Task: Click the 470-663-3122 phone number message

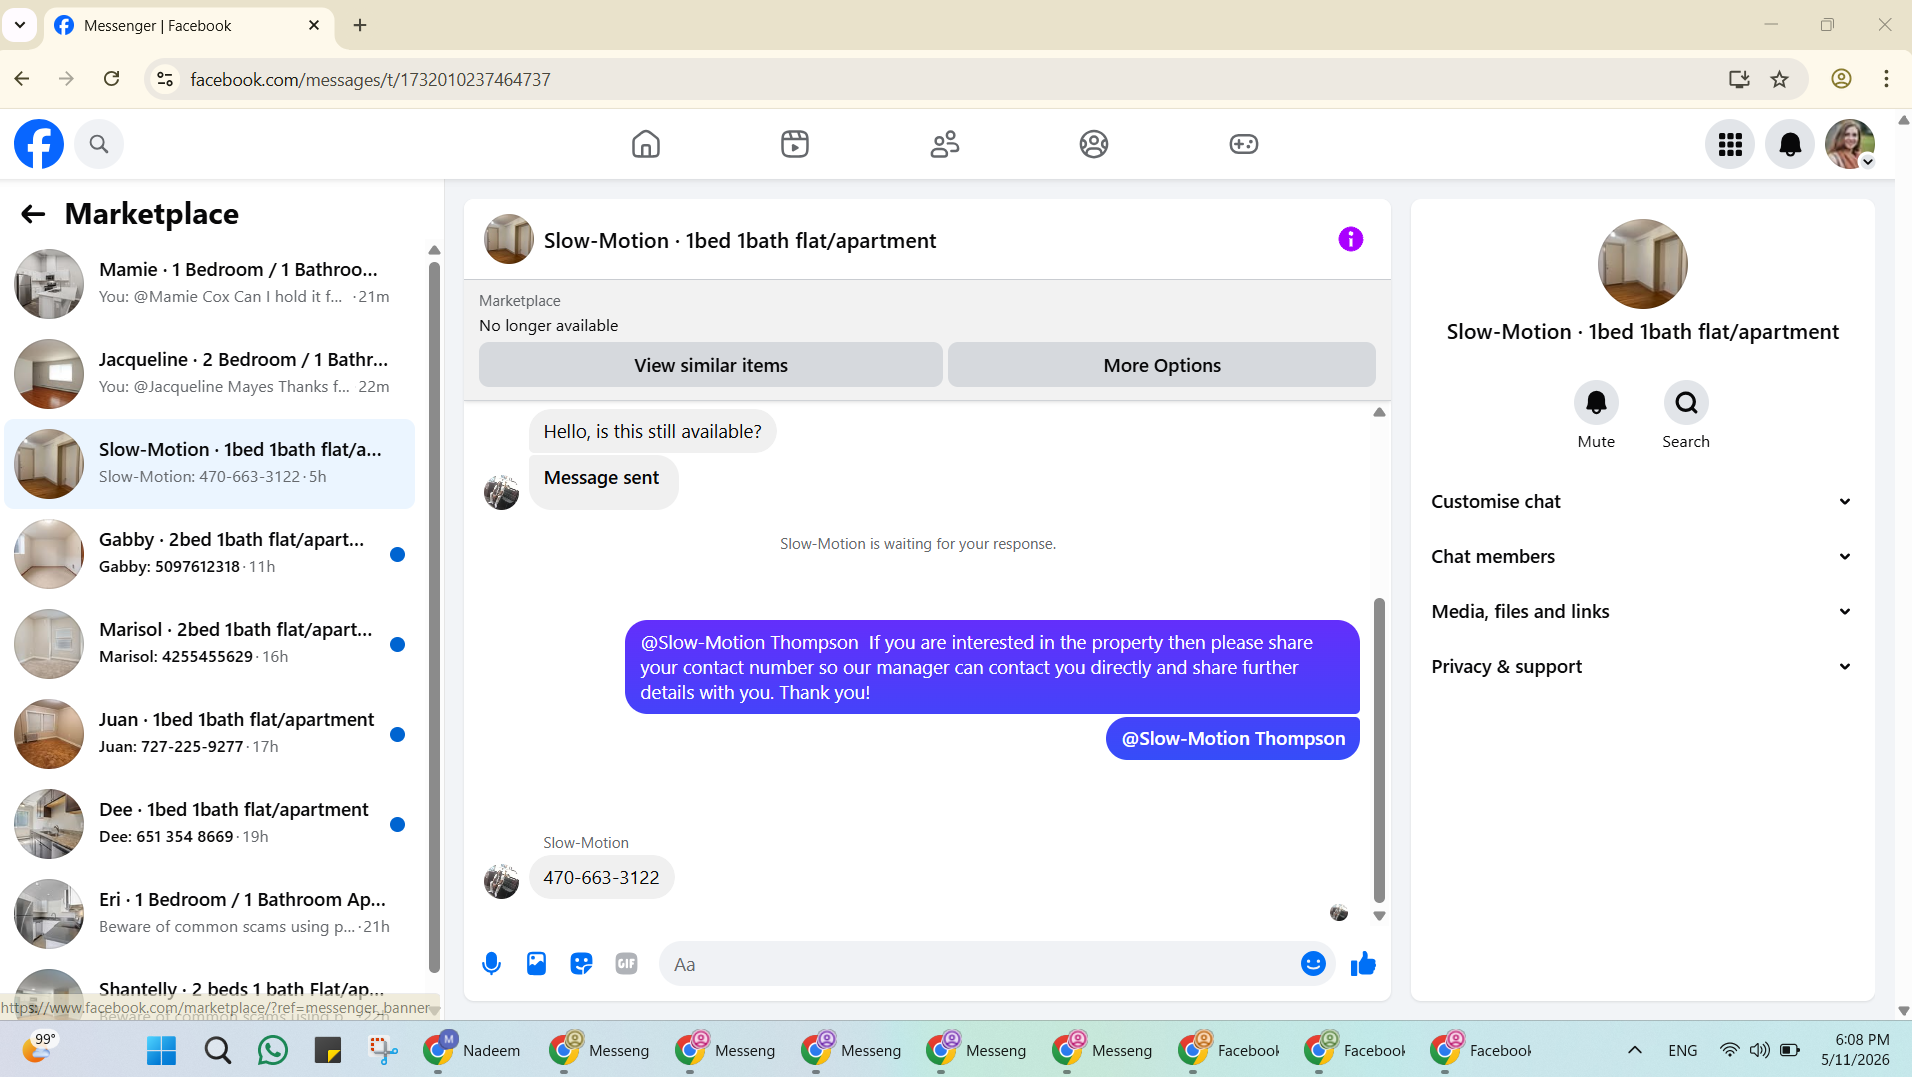Action: click(601, 878)
